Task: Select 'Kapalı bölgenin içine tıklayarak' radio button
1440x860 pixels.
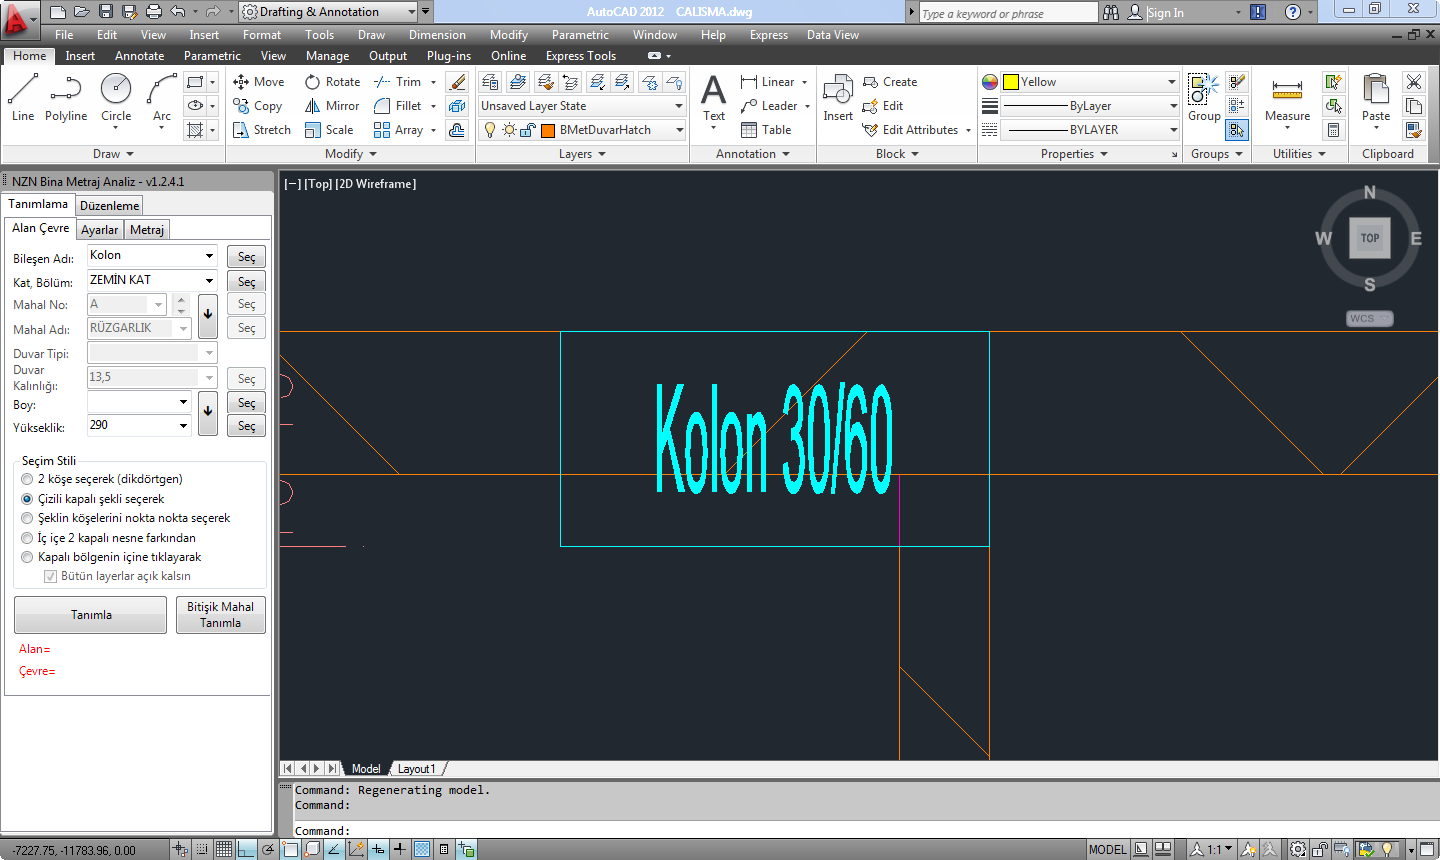Action: click(27, 557)
